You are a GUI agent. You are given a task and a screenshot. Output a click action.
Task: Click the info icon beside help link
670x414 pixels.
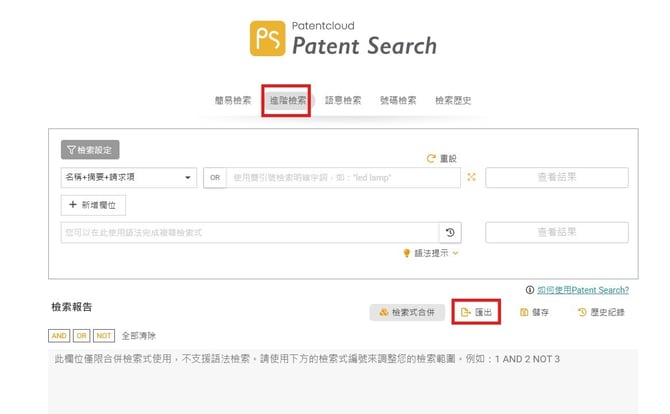[530, 290]
